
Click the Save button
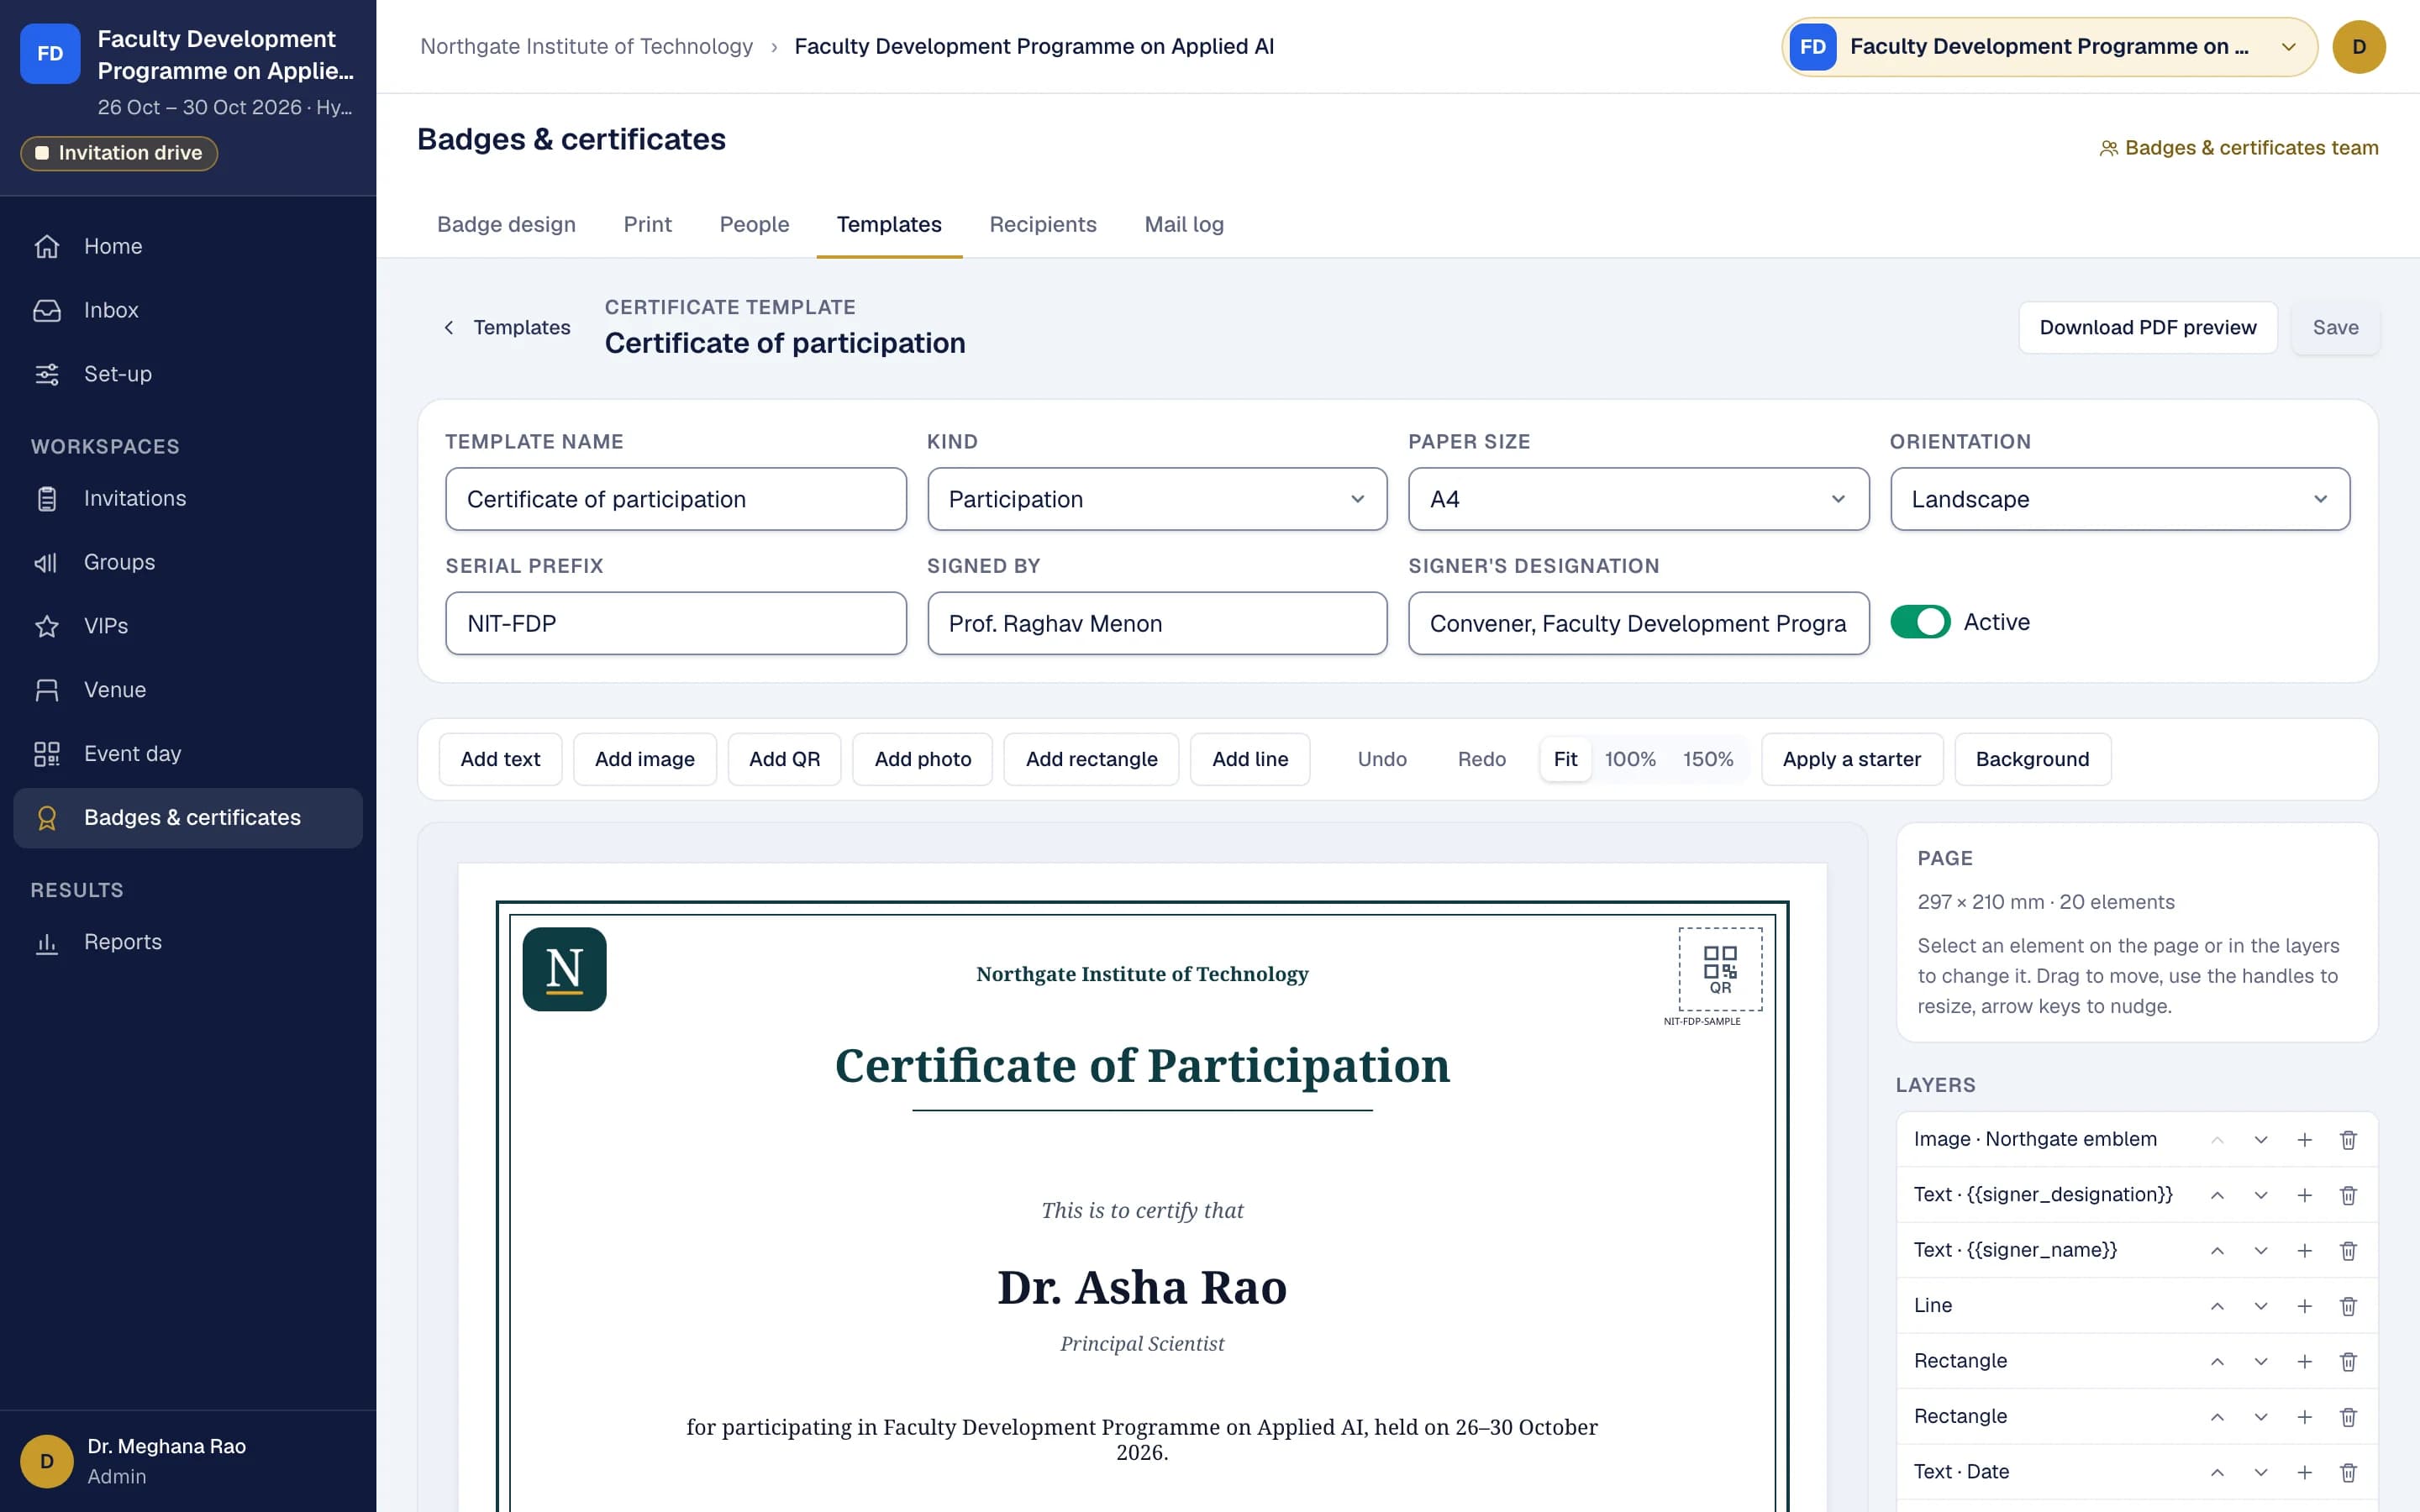pos(2335,328)
